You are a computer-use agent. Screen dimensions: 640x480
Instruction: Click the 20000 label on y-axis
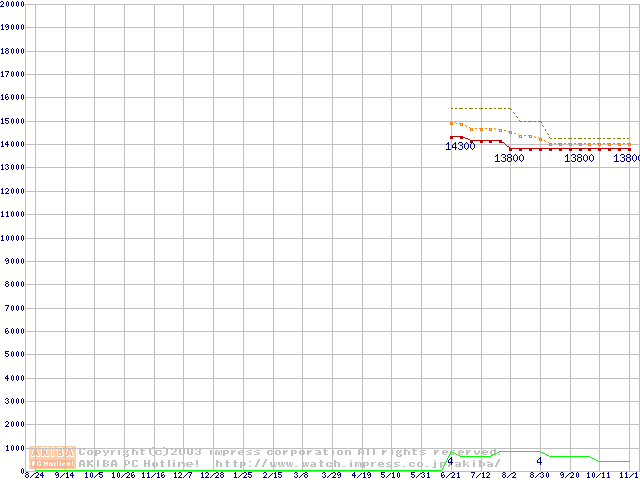[12, 4]
